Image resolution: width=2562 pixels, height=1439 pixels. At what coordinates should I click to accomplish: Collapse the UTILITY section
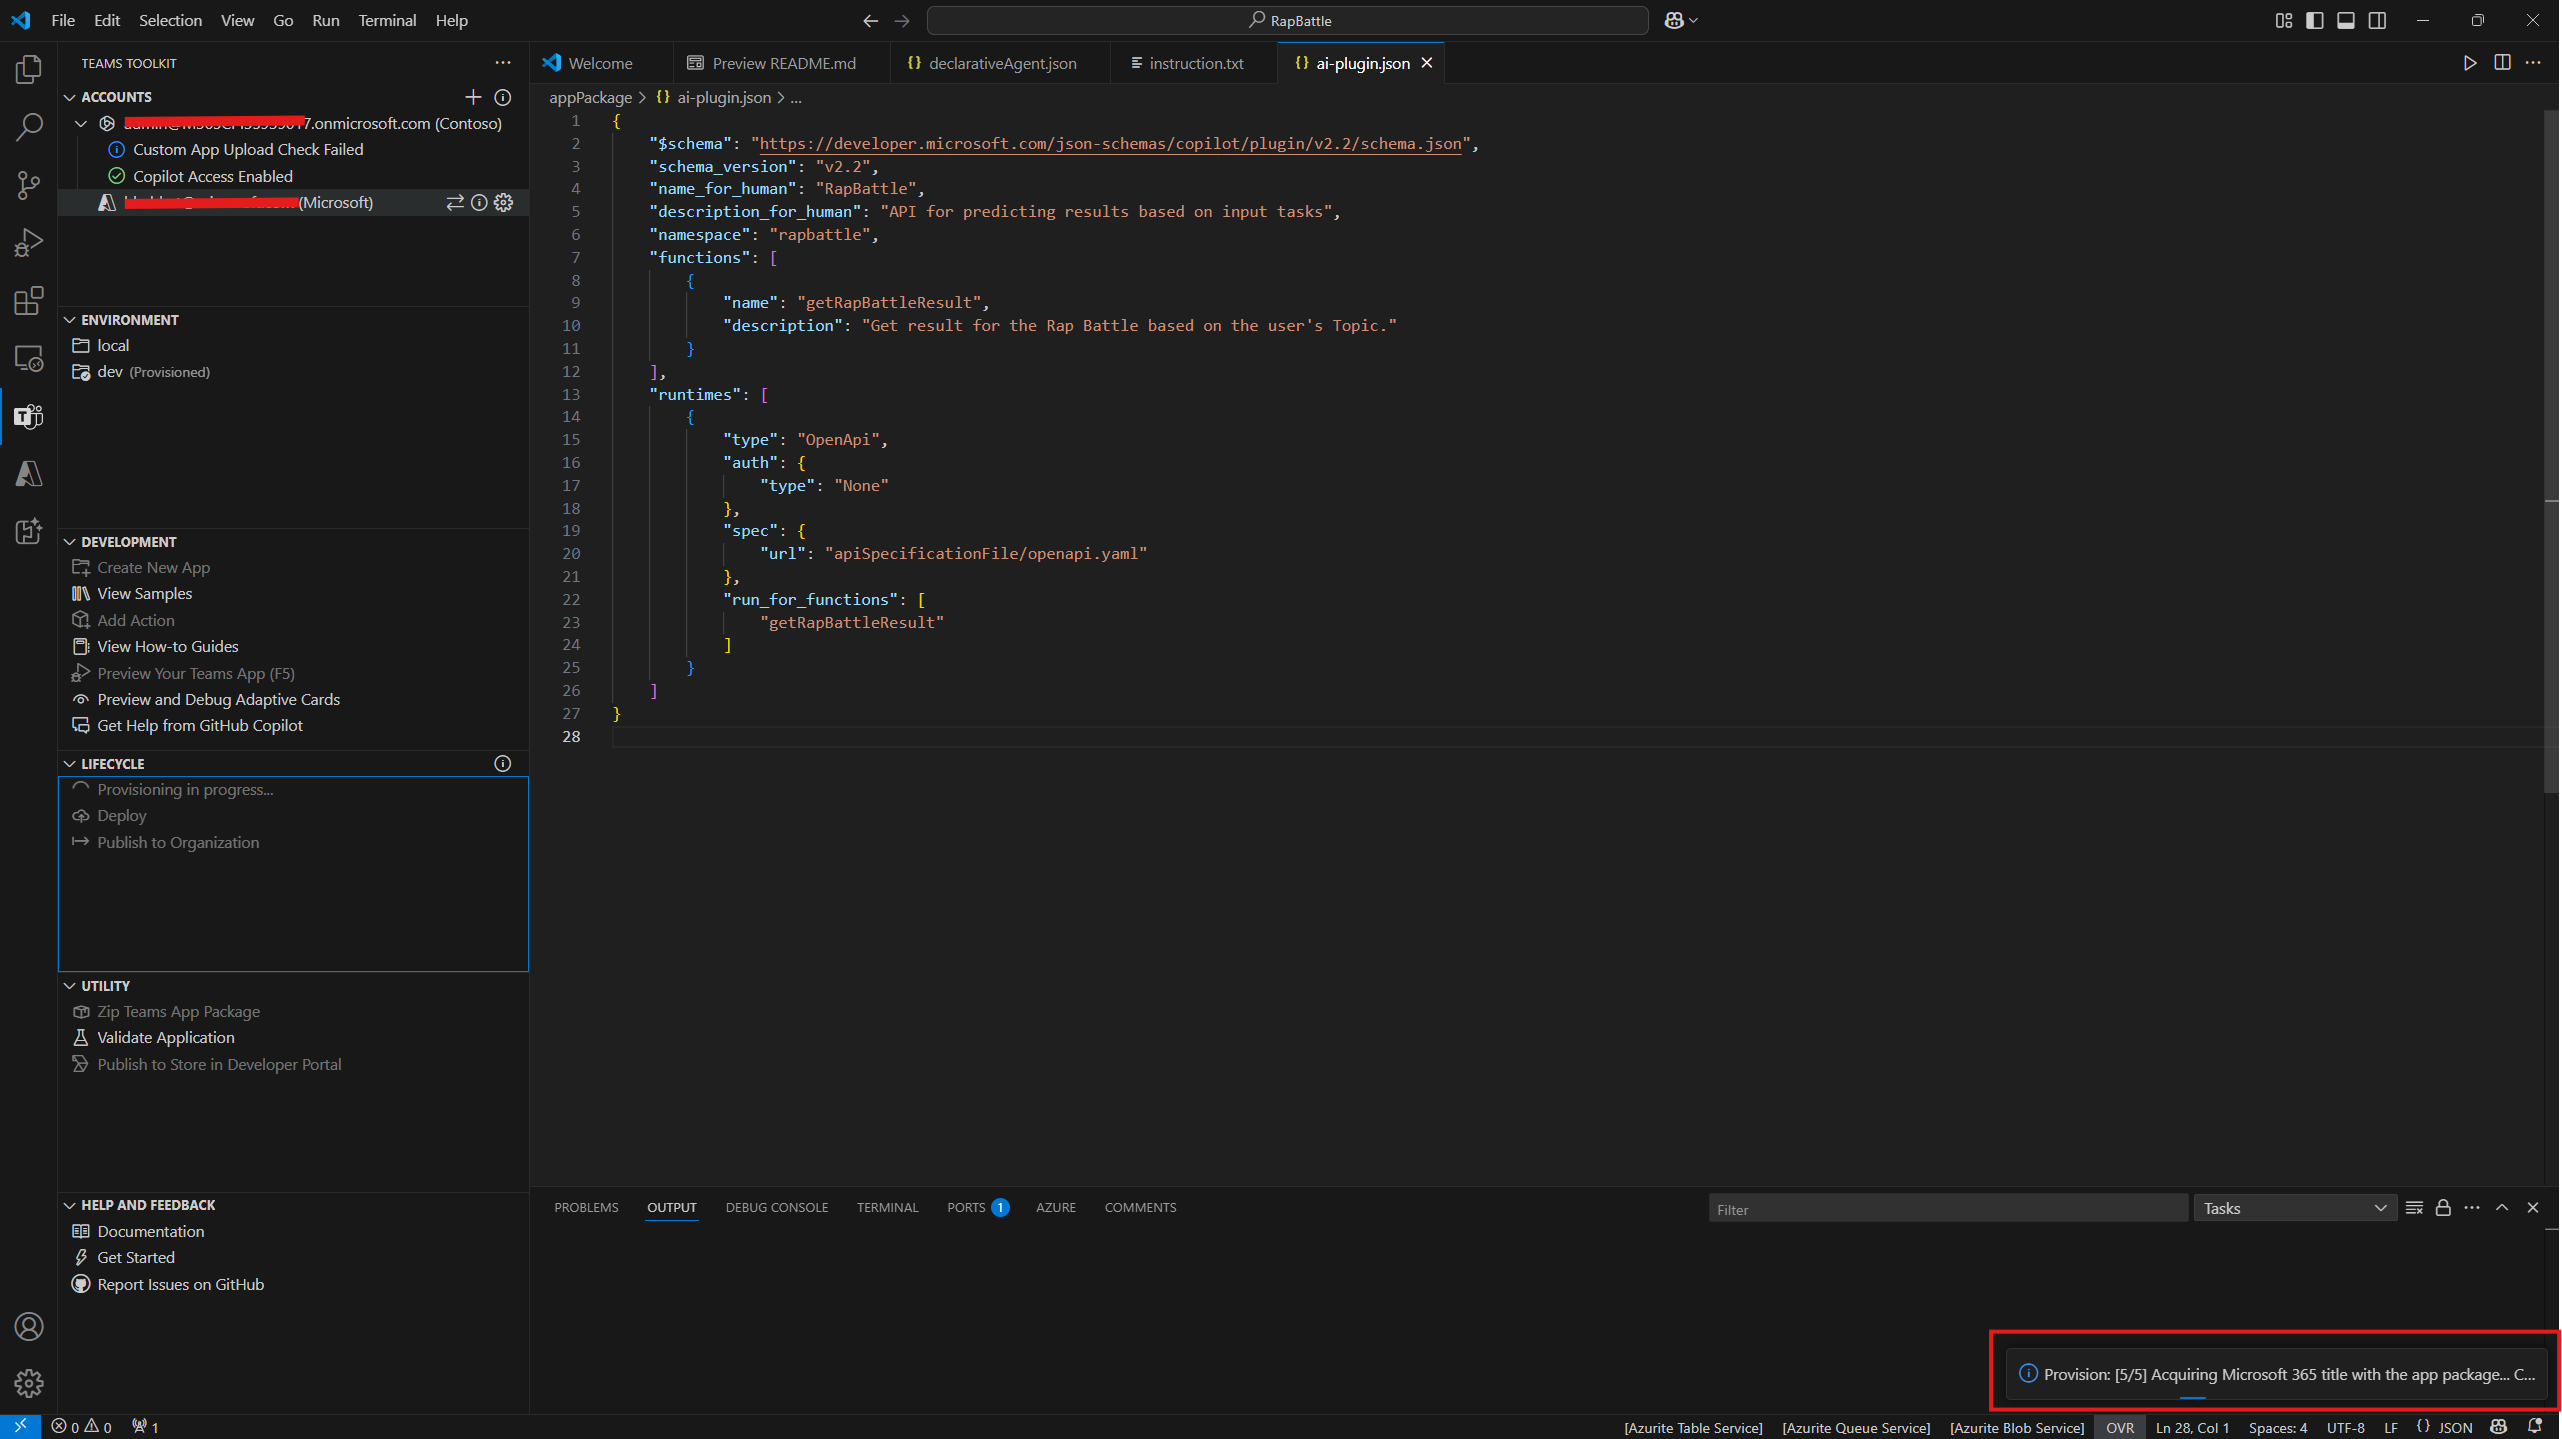70,986
